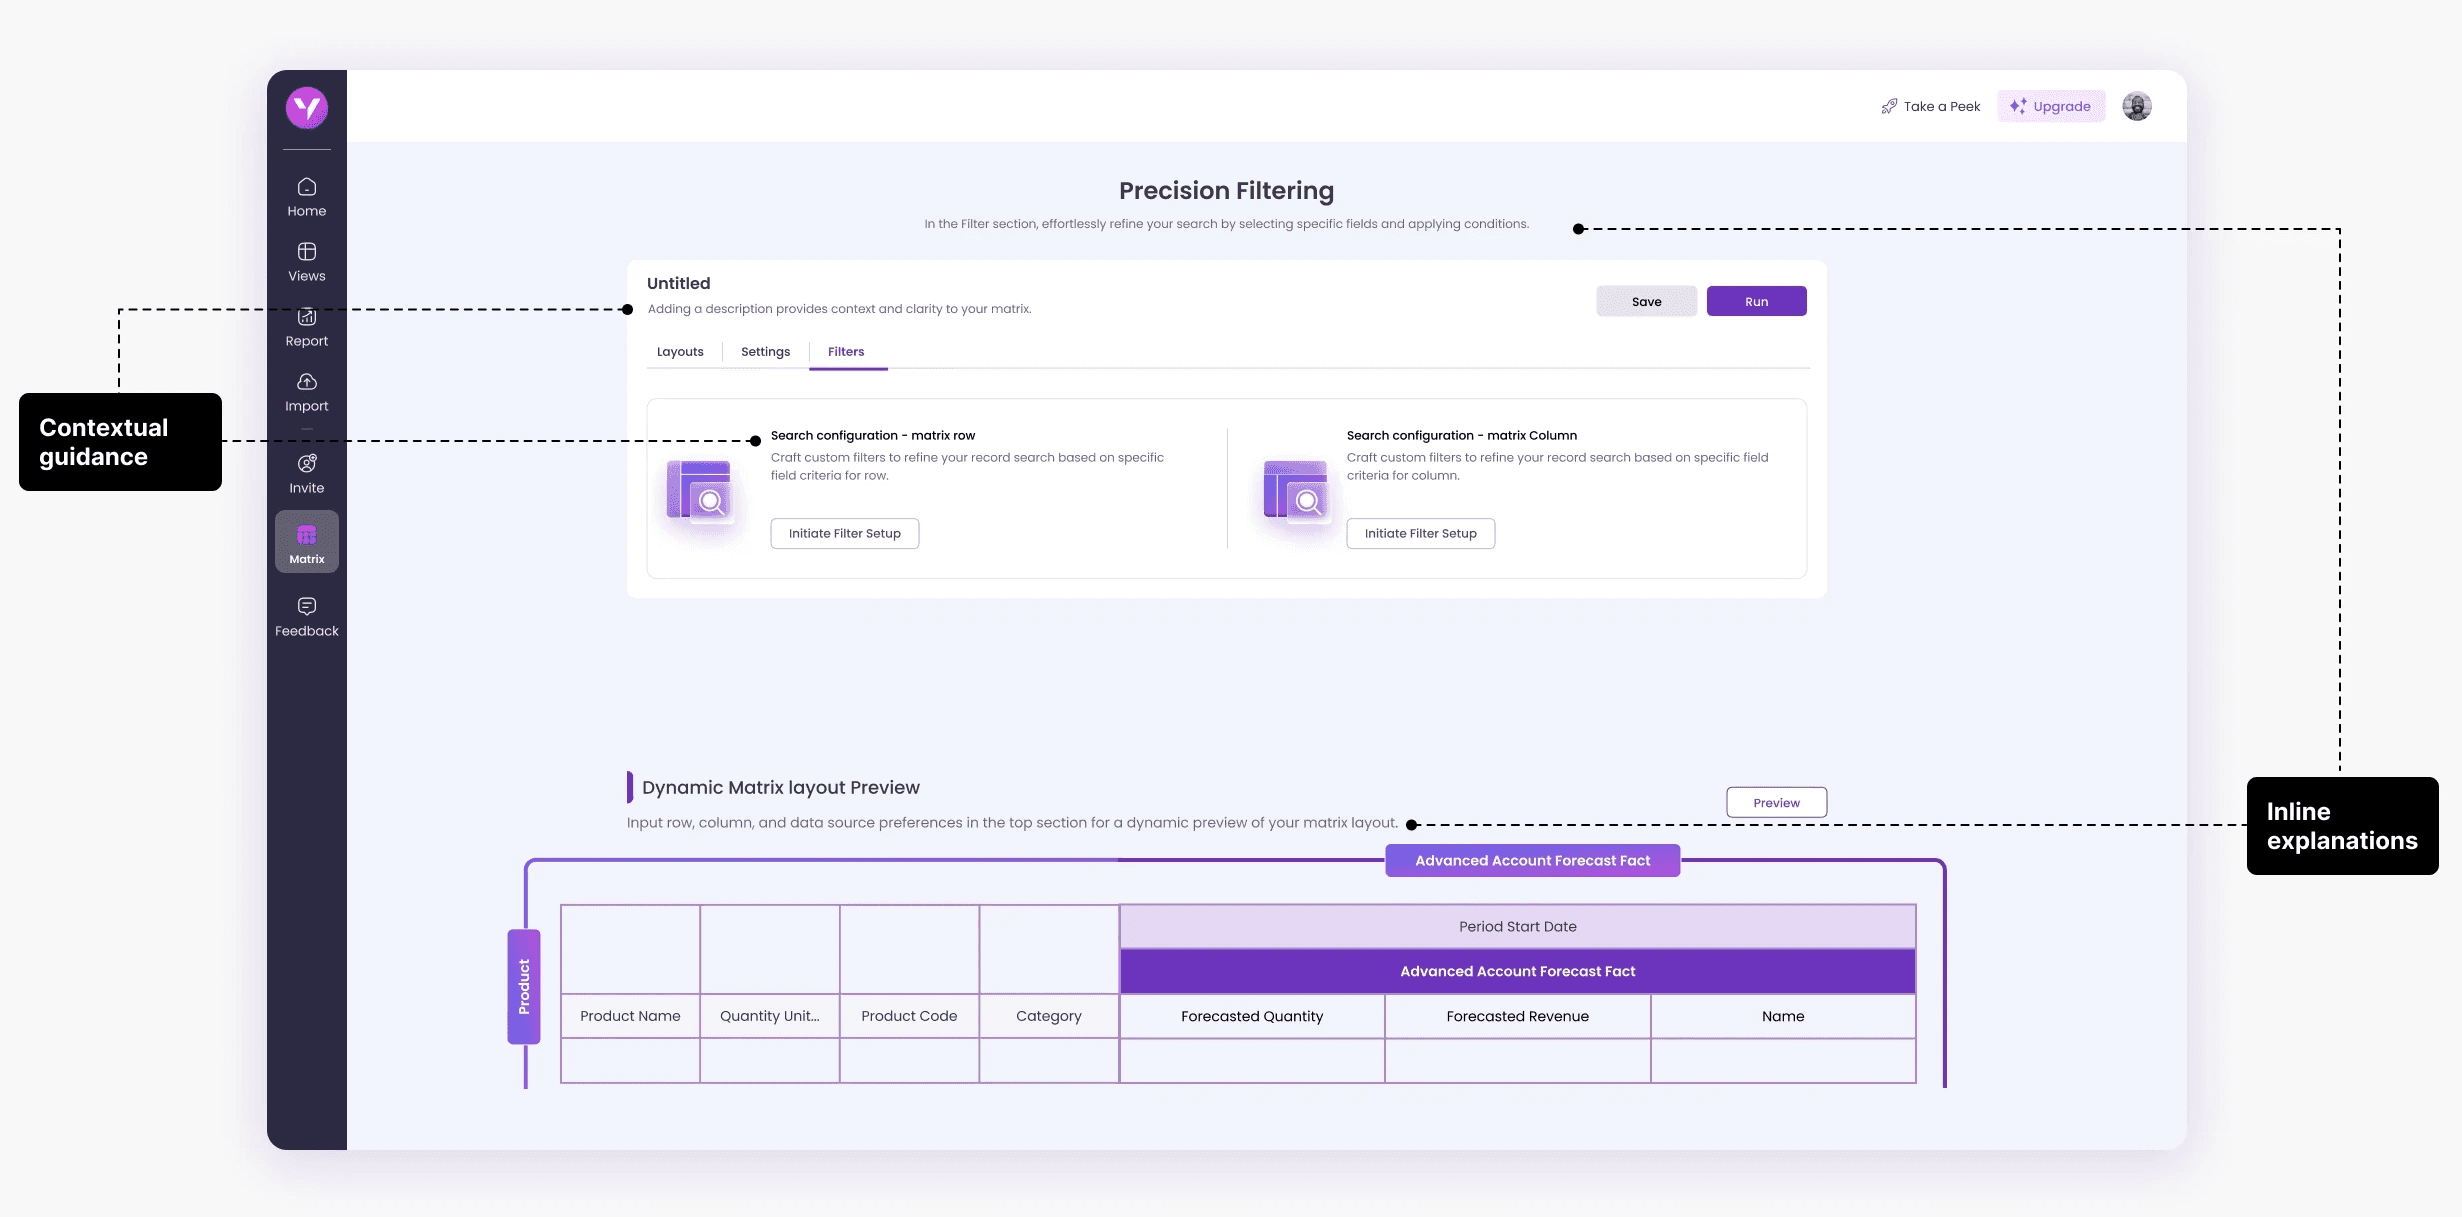Open the Invite users icon
The width and height of the screenshot is (2462, 1217).
pyautogui.click(x=306, y=463)
